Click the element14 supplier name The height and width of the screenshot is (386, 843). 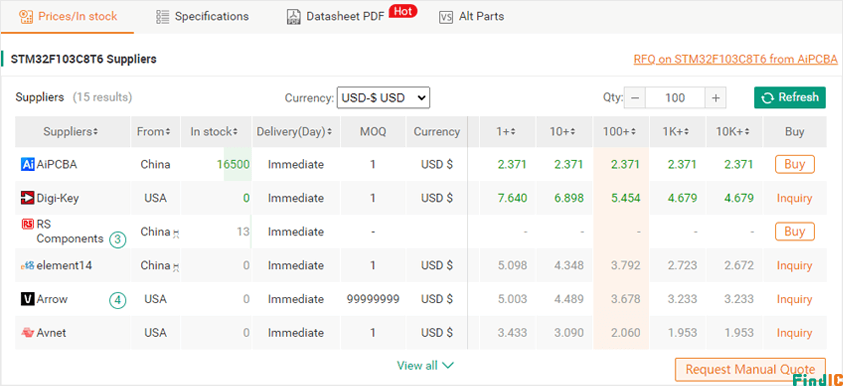tap(64, 266)
